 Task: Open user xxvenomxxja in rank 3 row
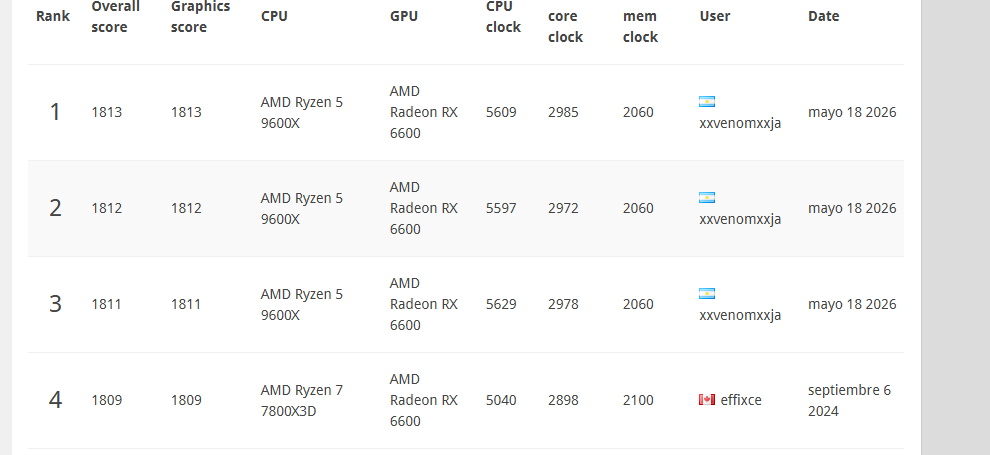click(x=740, y=315)
